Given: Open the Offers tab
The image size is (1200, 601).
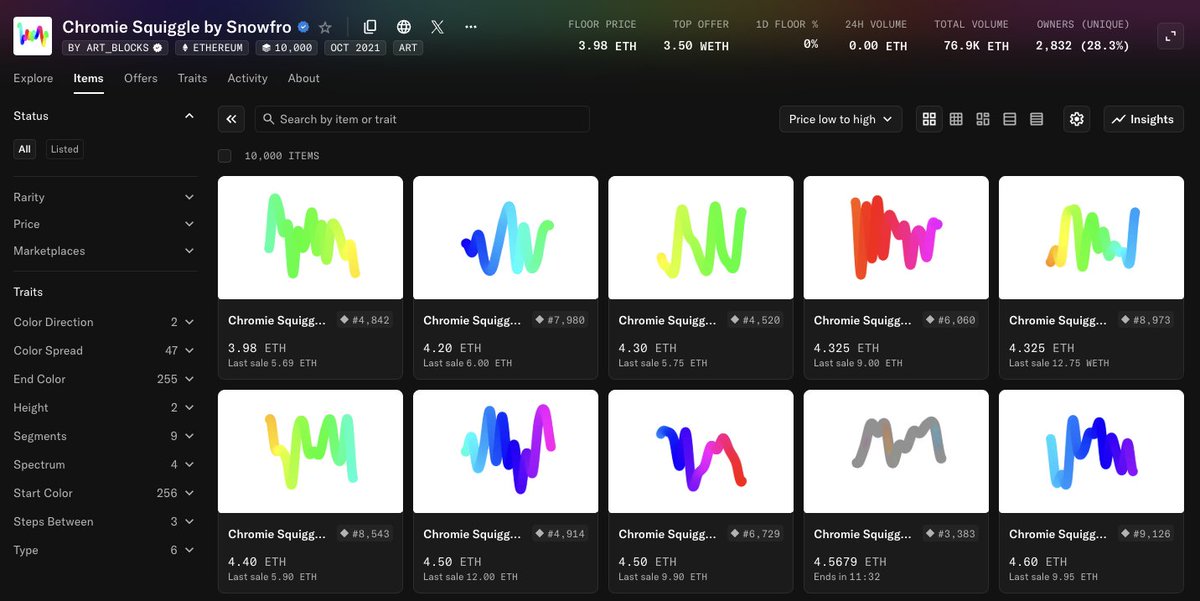Looking at the screenshot, I should coord(141,78).
